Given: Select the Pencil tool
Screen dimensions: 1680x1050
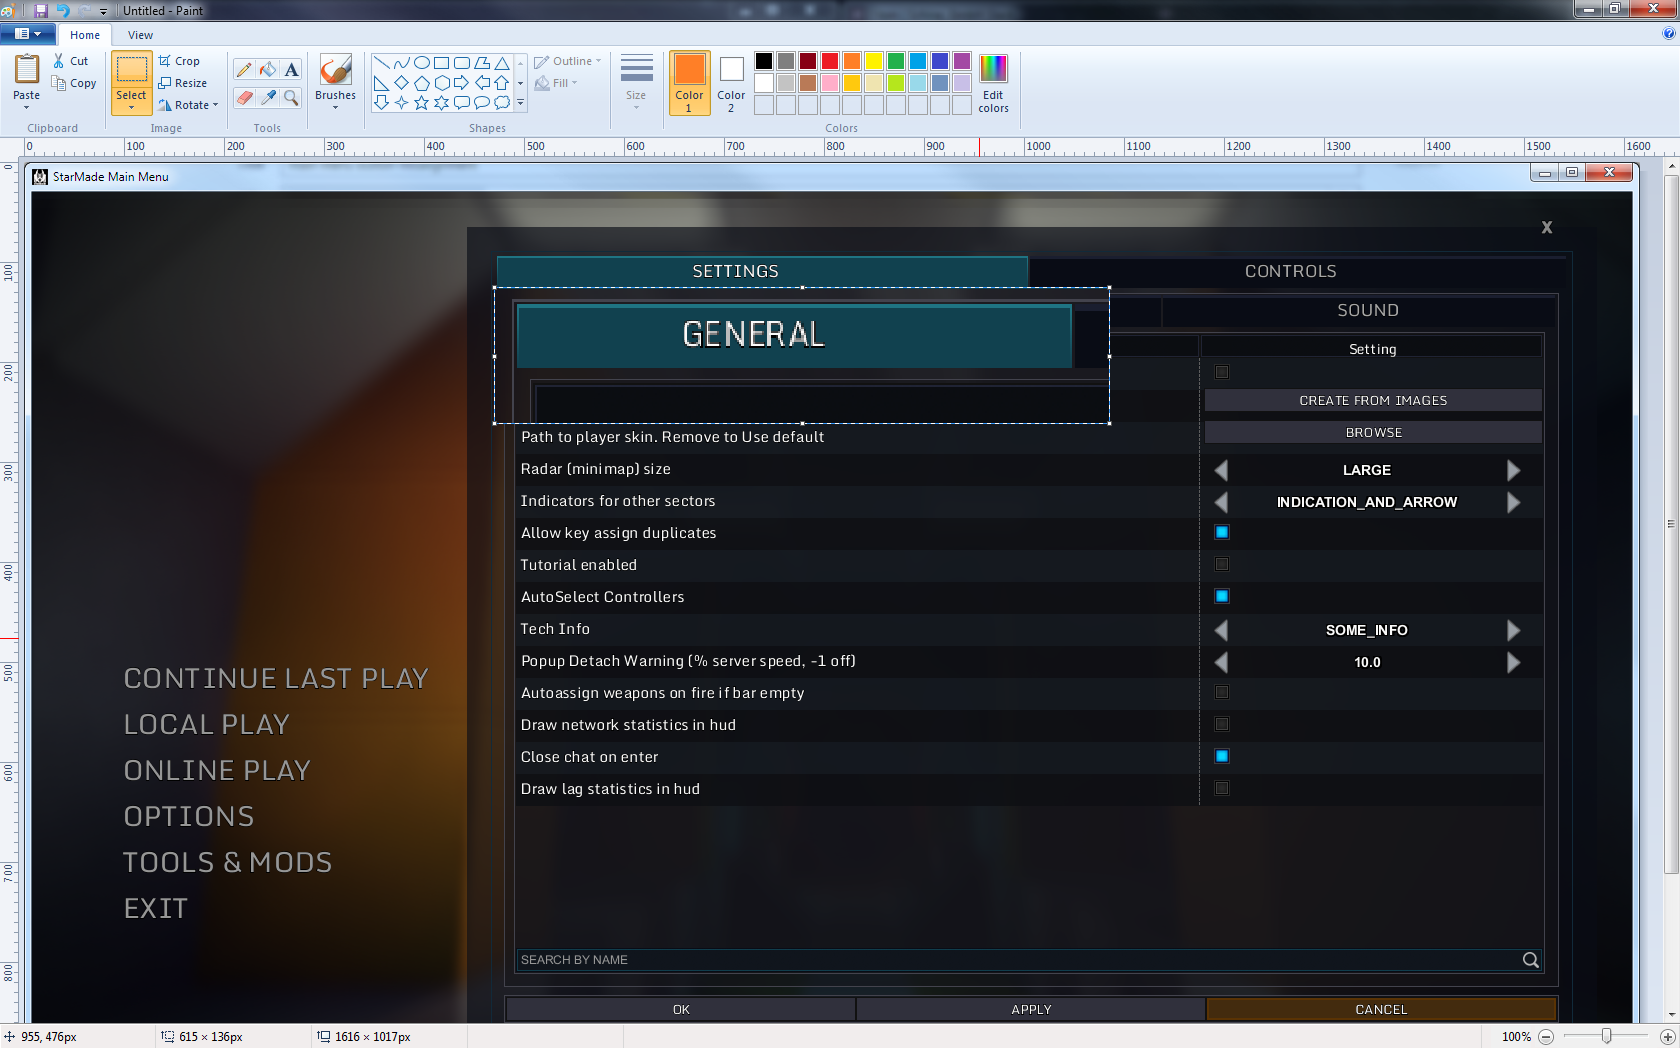Looking at the screenshot, I should (244, 69).
